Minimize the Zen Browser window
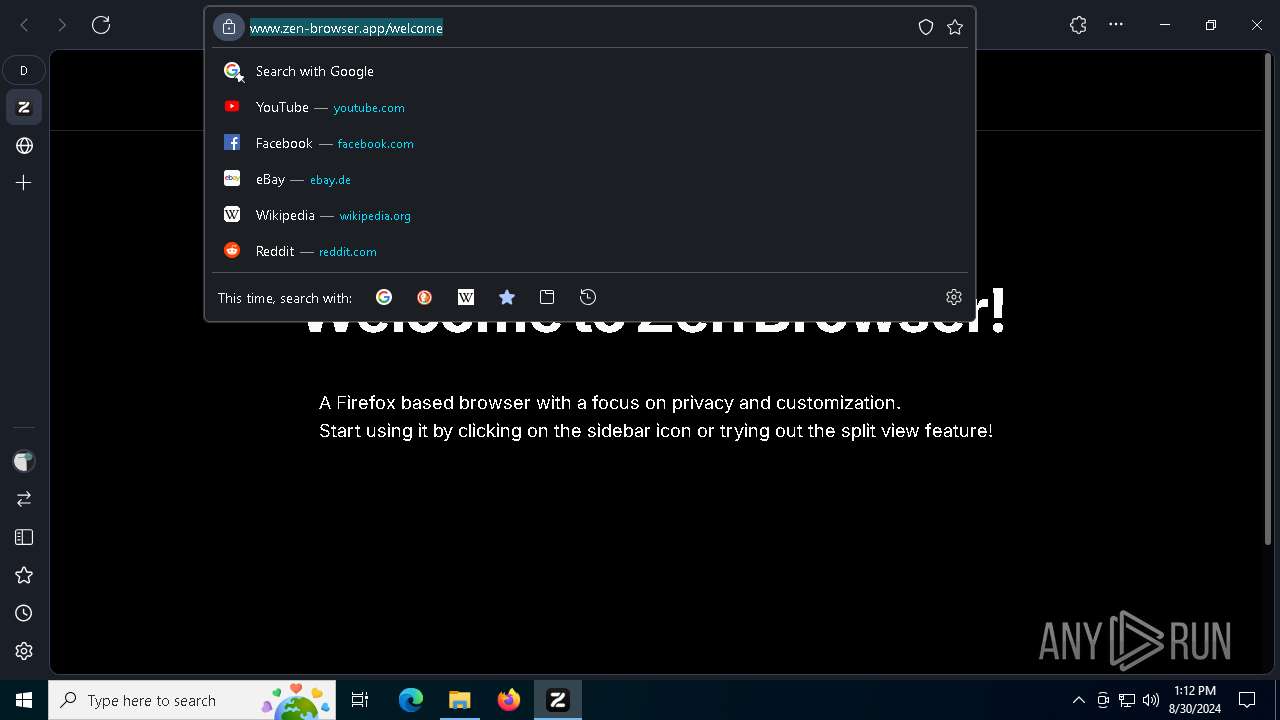The height and width of the screenshot is (720, 1280). point(1165,25)
